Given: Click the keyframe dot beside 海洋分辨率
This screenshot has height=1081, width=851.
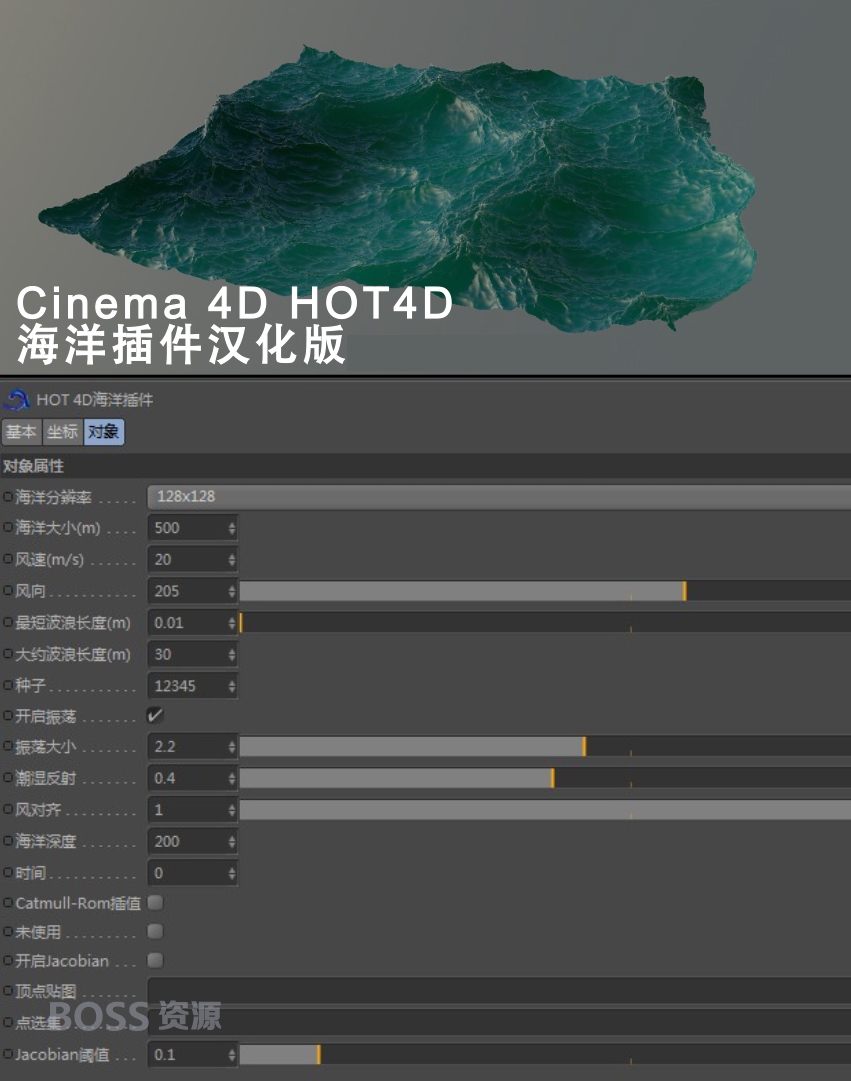Looking at the screenshot, I should tap(8, 496).
